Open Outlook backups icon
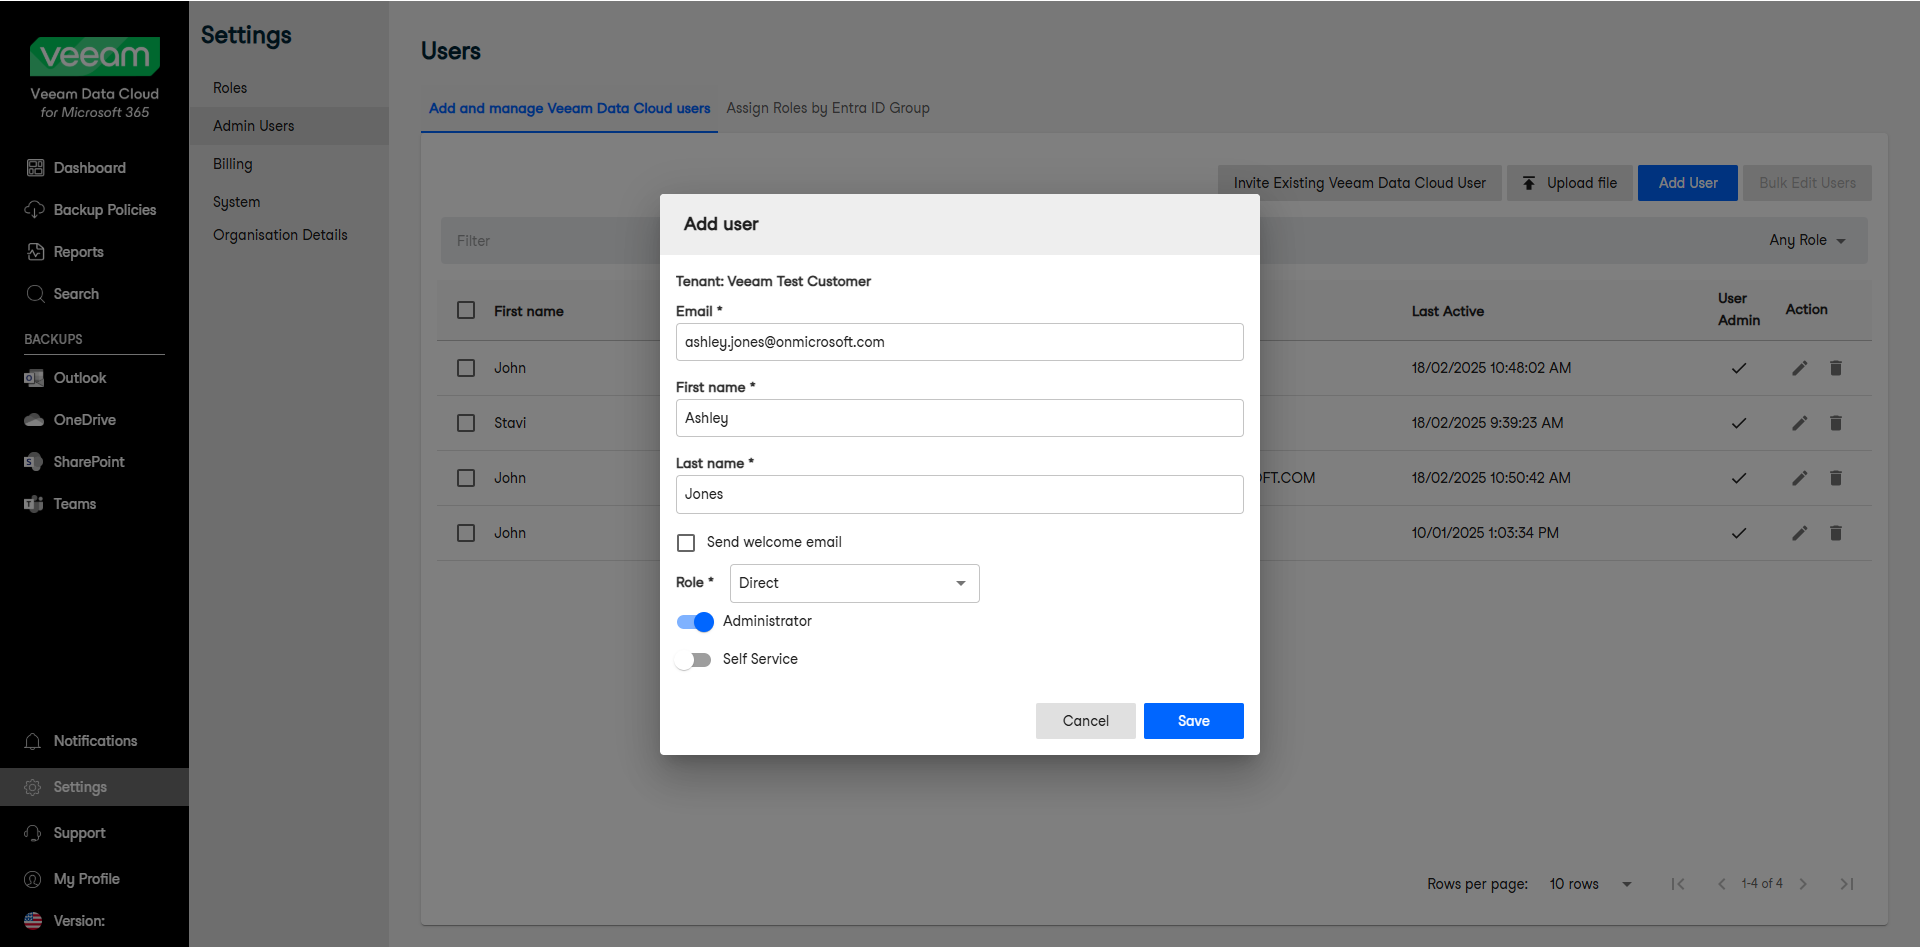Image resolution: width=1920 pixels, height=947 pixels. coord(34,378)
